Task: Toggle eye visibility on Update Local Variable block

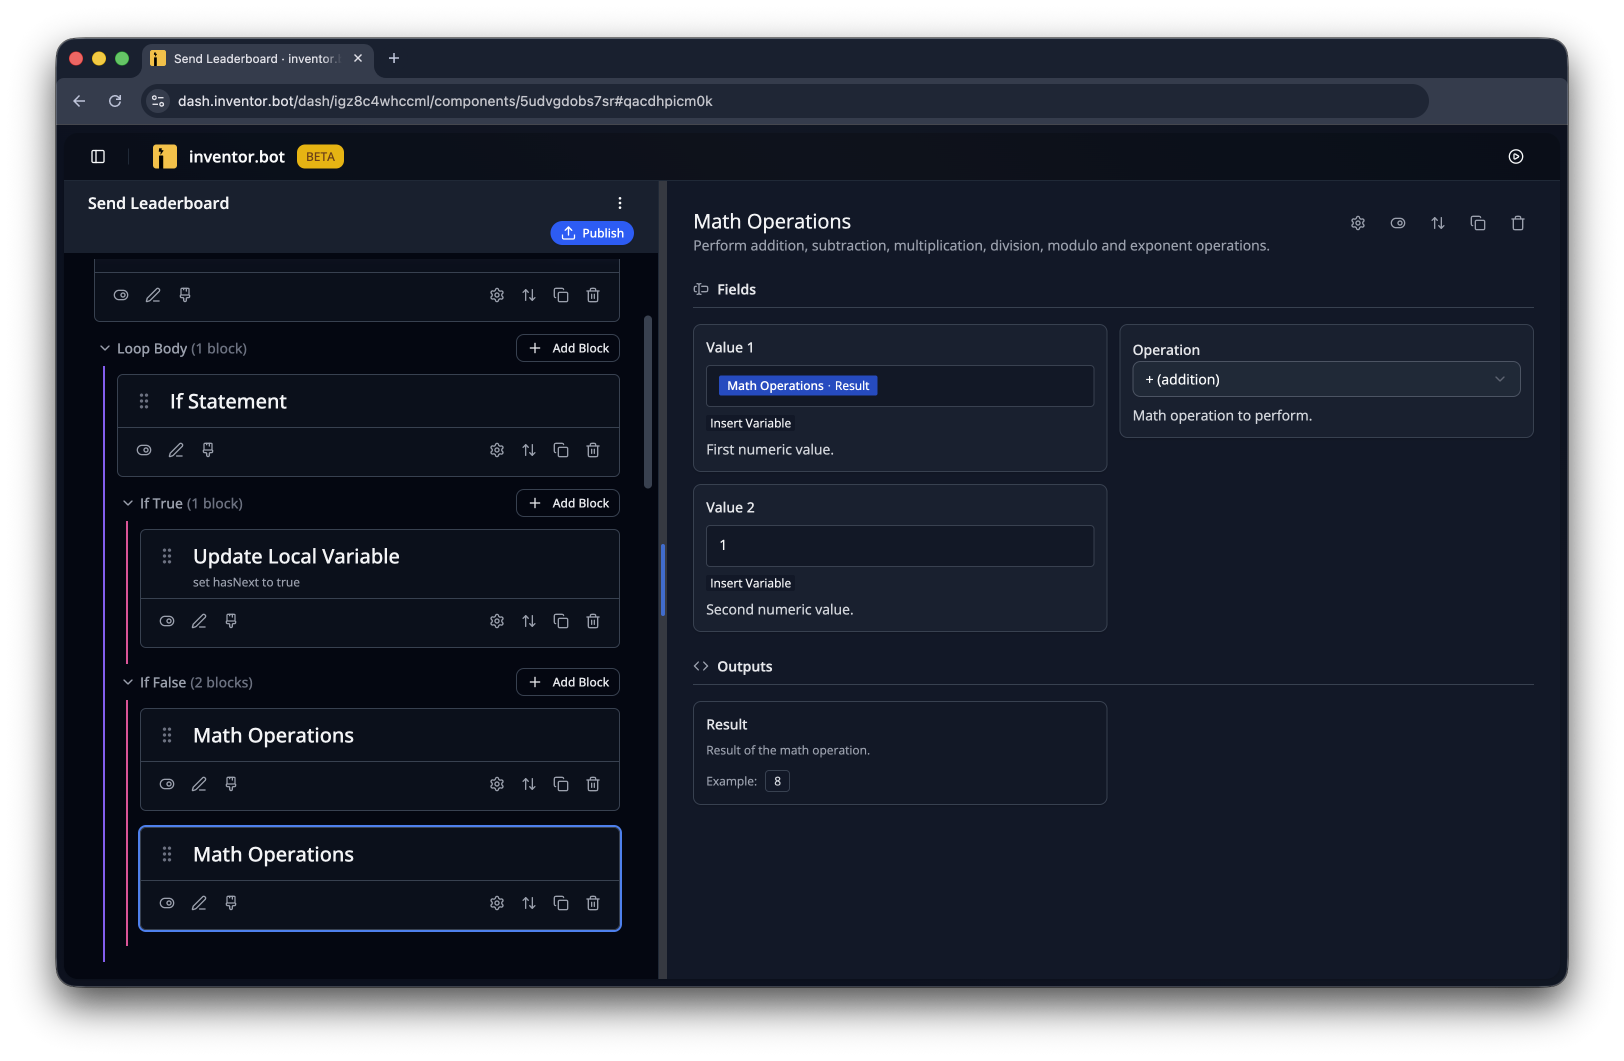Action: (x=167, y=621)
